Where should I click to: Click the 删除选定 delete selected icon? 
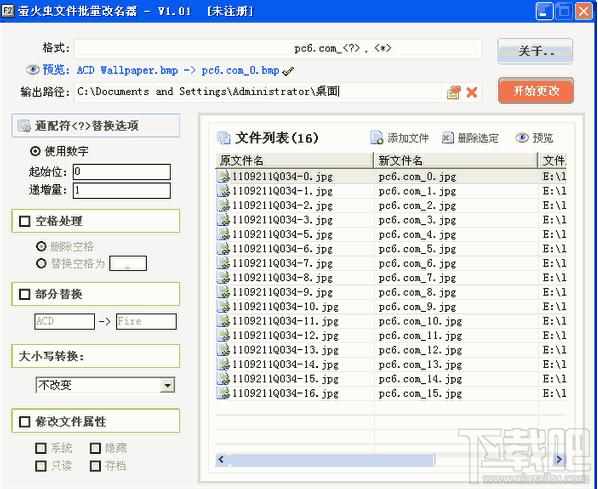447,138
